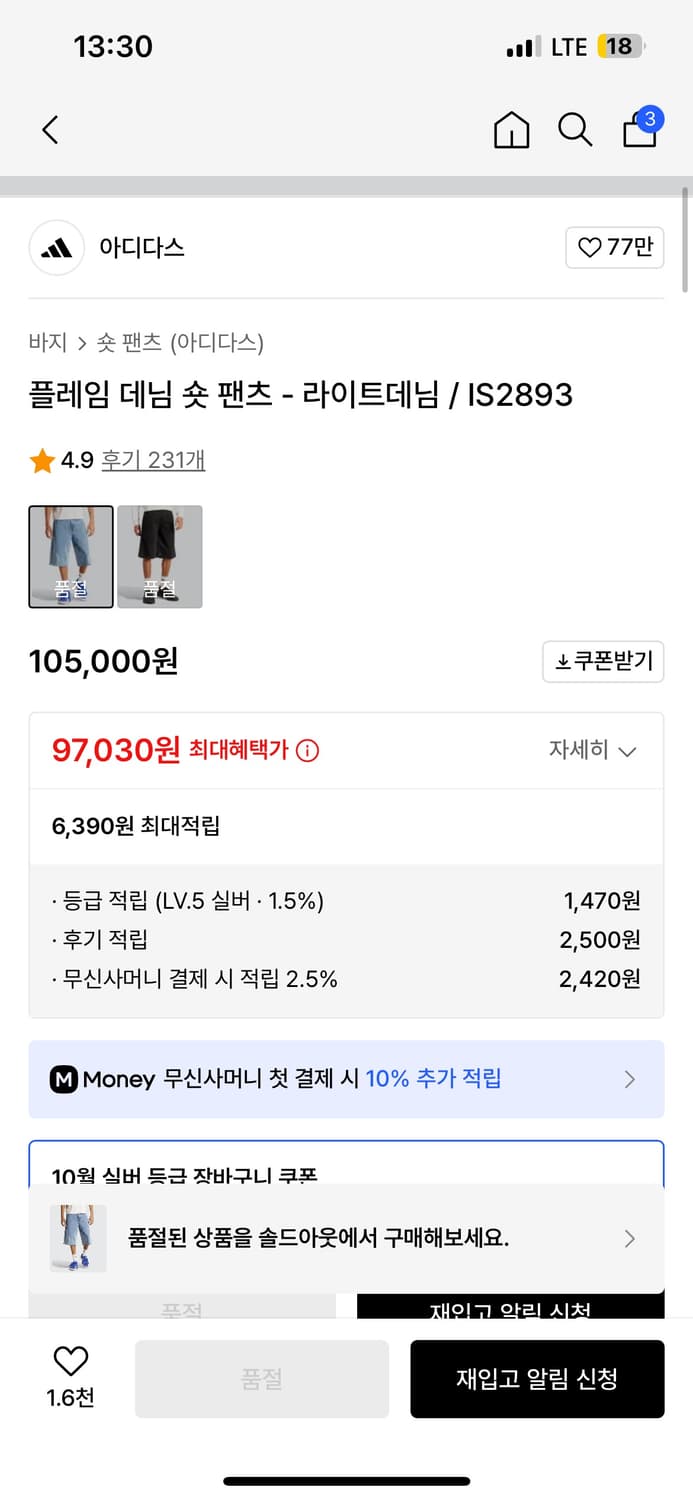
Task: Open the shopping bag cart
Action: tap(640, 130)
